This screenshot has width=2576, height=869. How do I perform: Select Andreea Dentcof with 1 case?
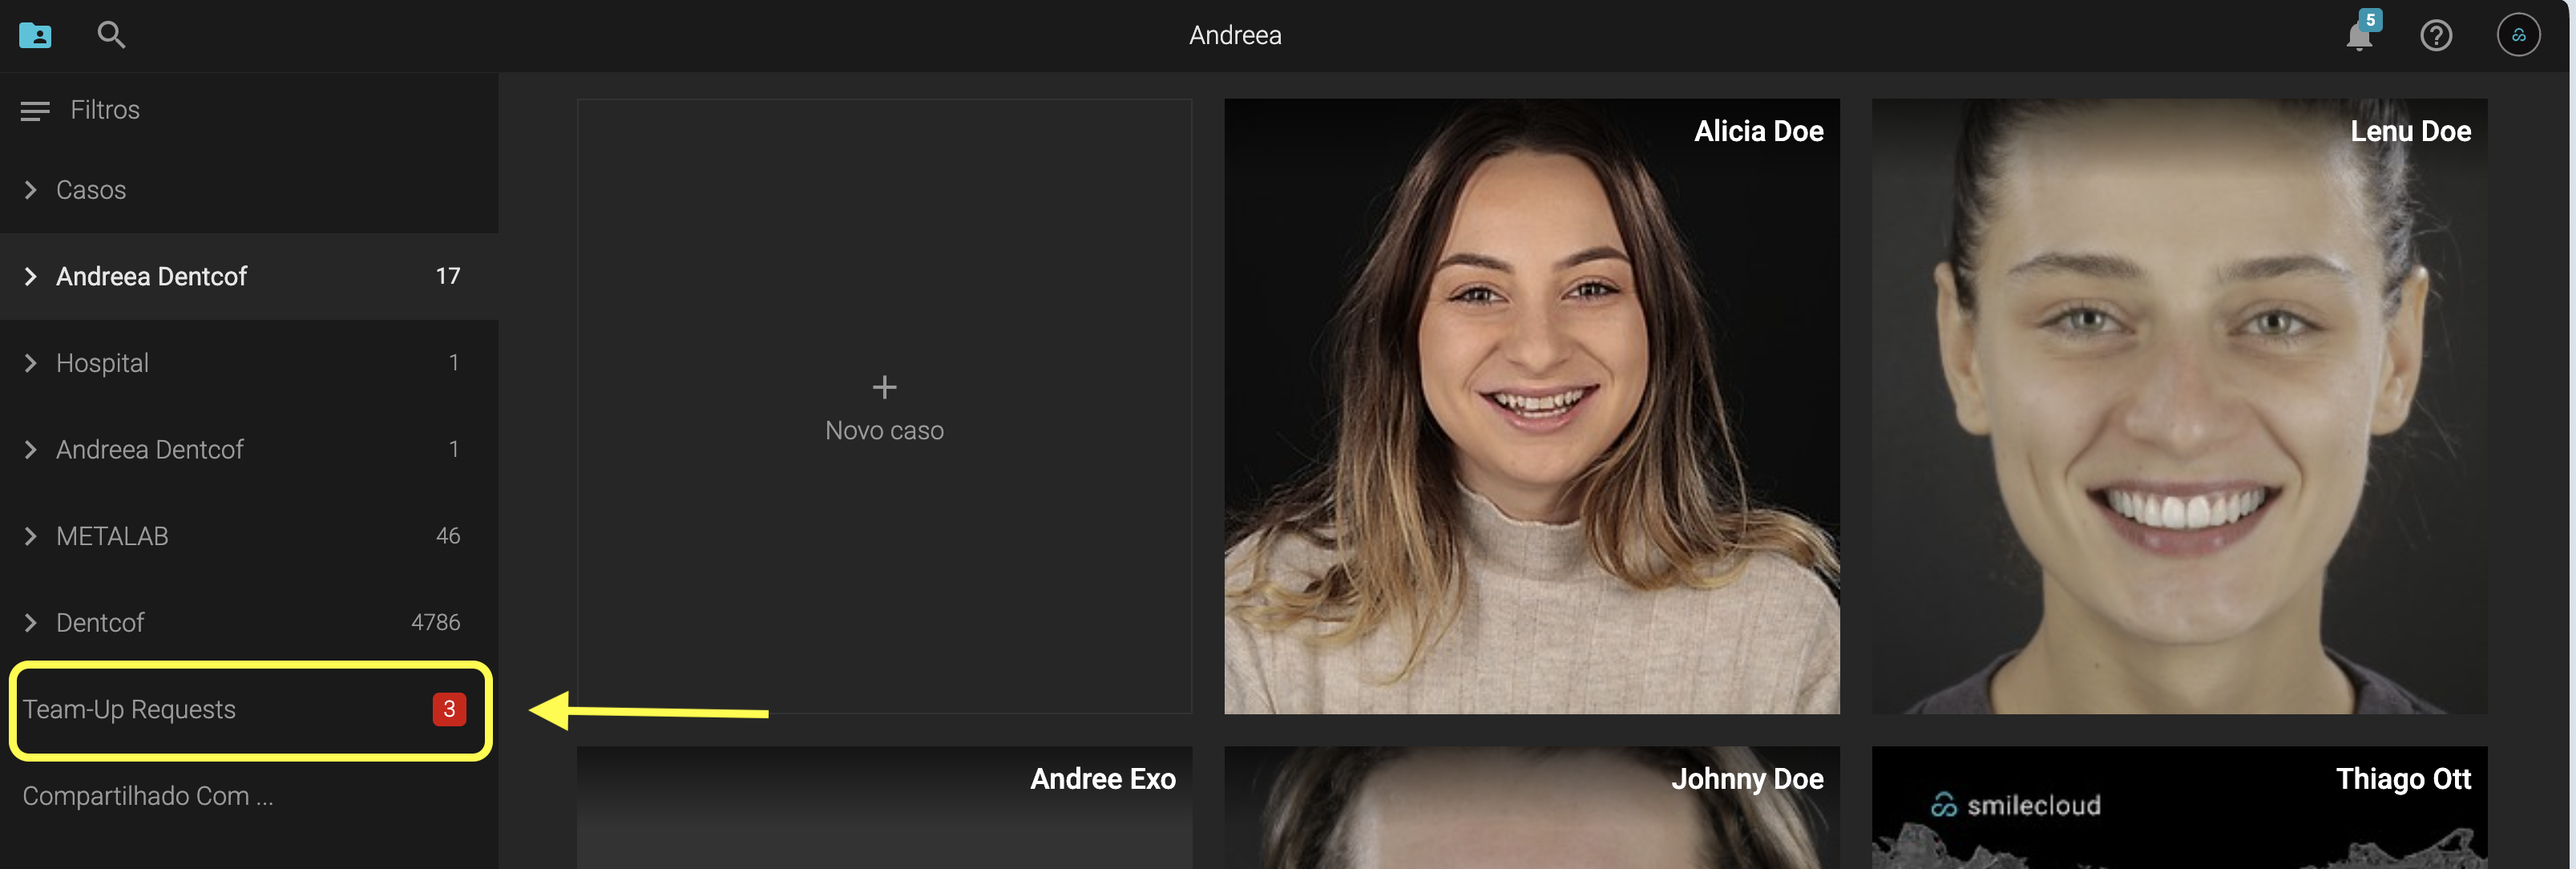(x=150, y=450)
